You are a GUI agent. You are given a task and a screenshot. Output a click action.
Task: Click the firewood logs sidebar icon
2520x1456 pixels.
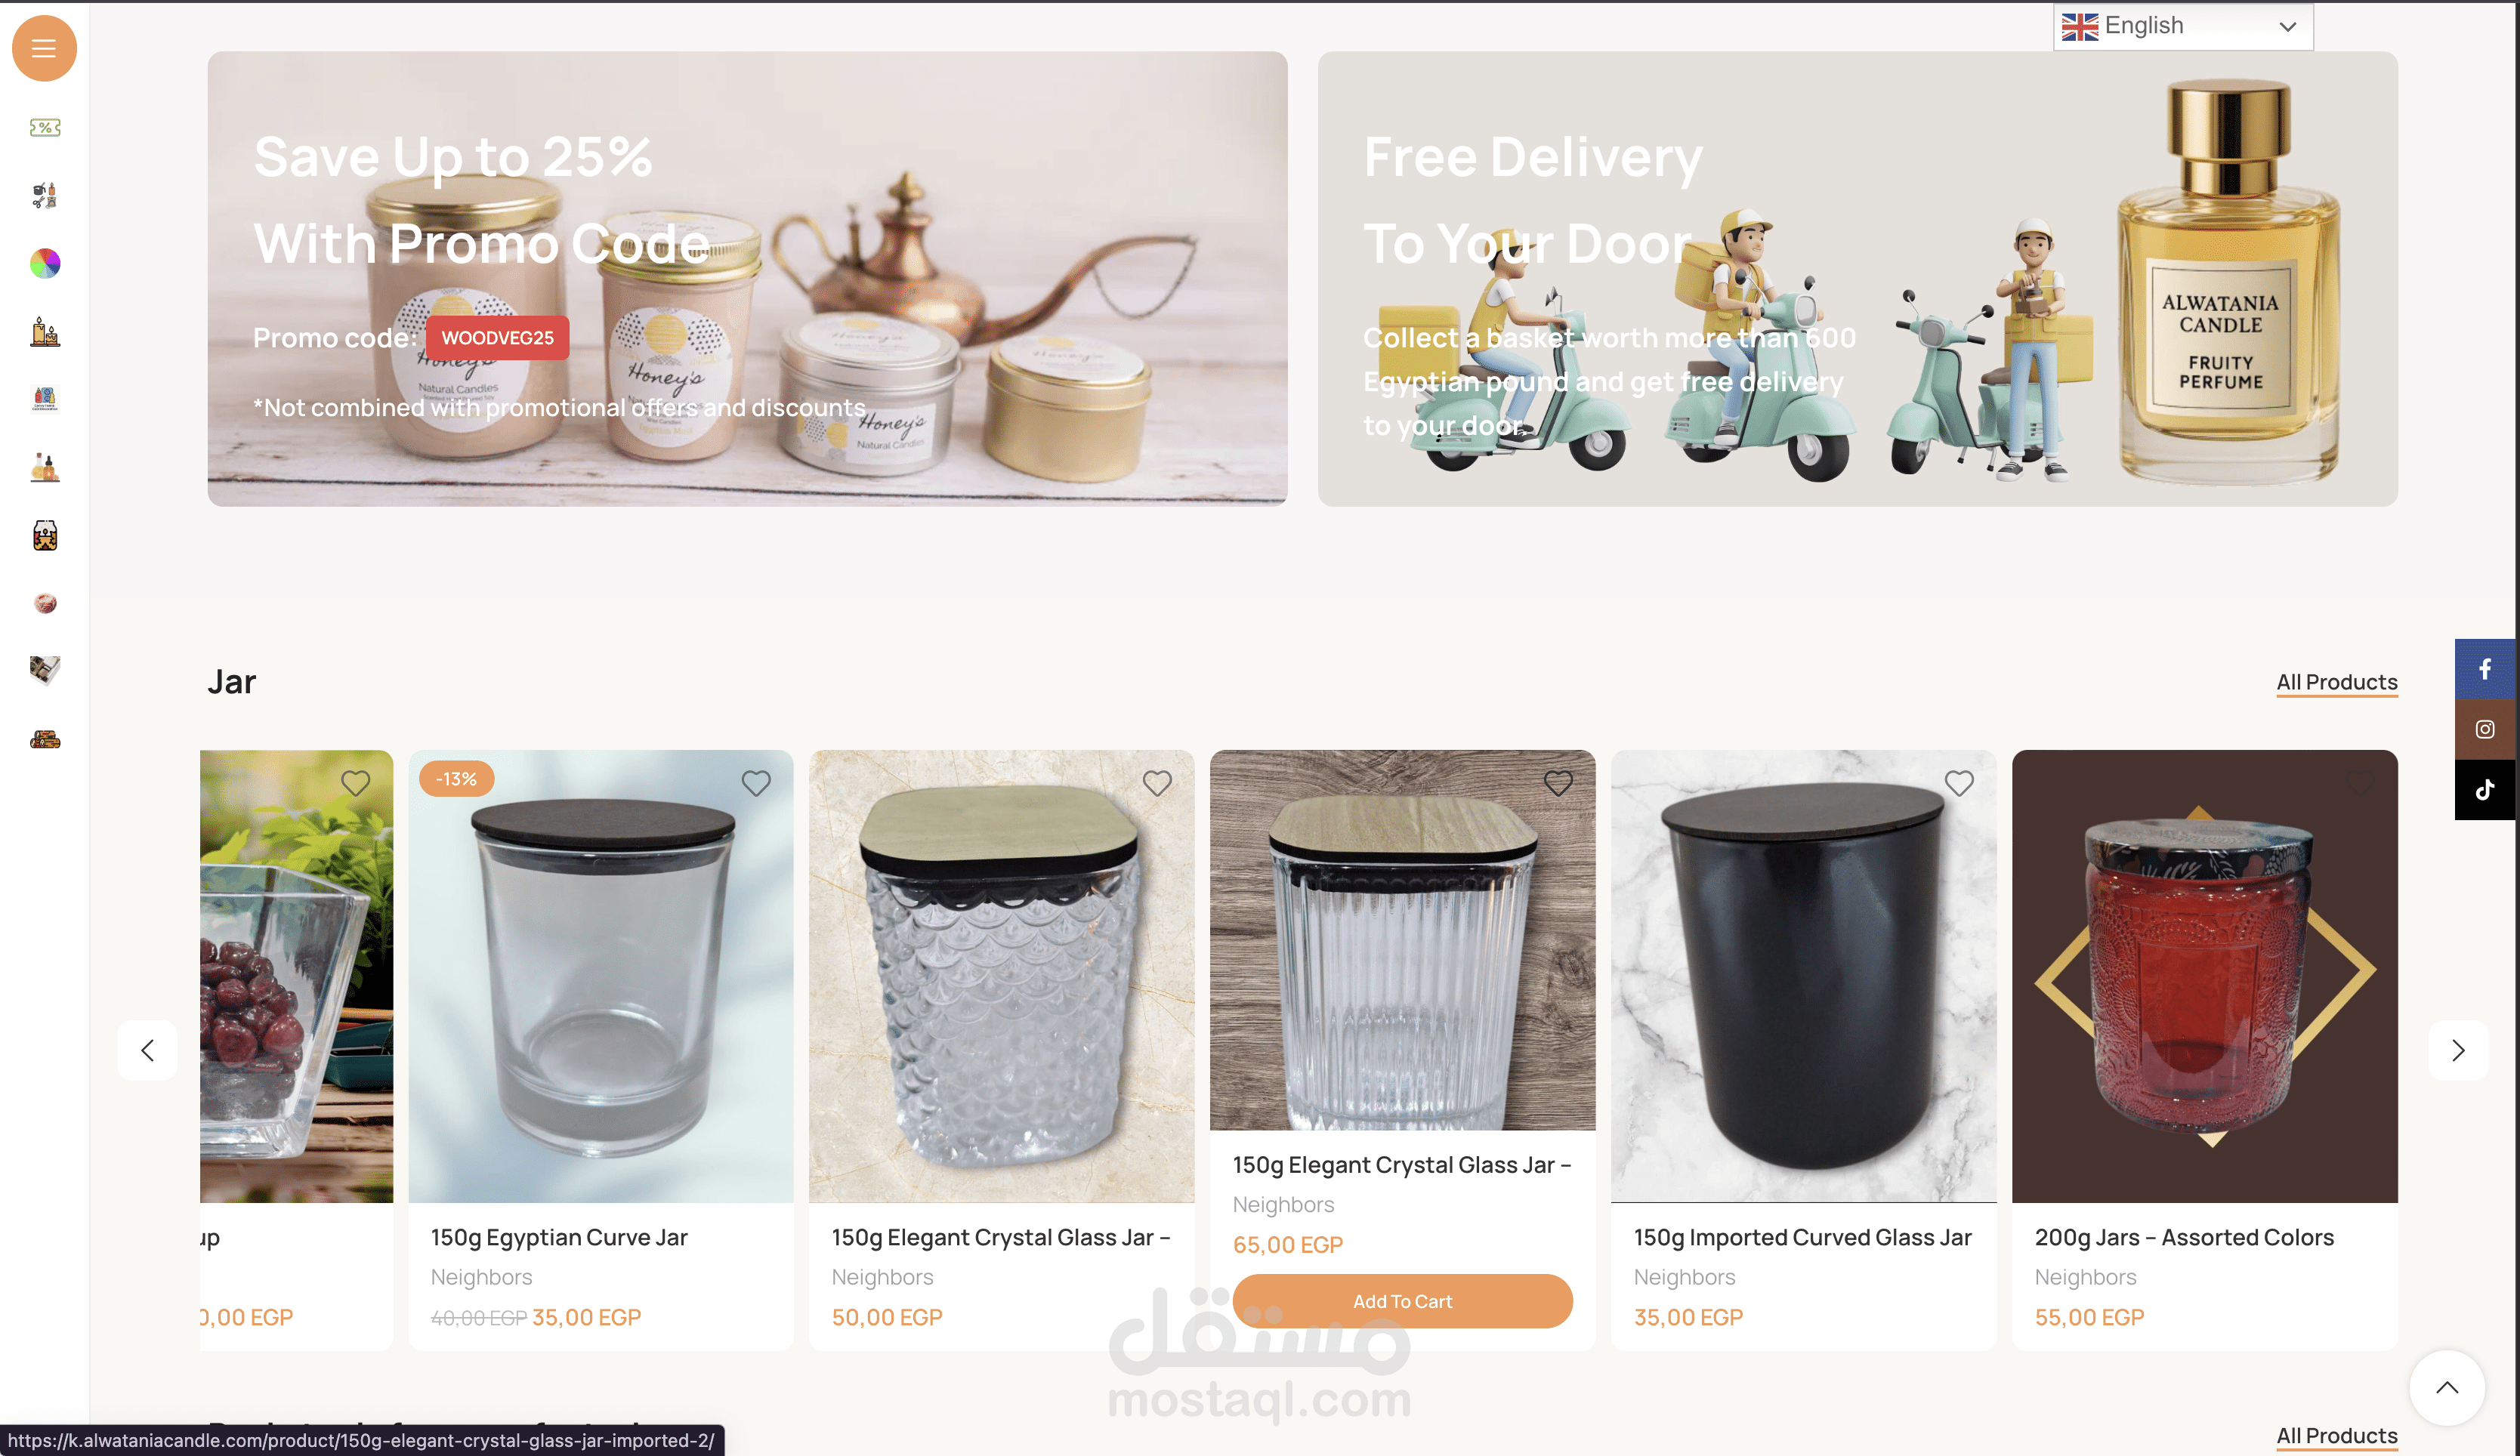[x=45, y=739]
